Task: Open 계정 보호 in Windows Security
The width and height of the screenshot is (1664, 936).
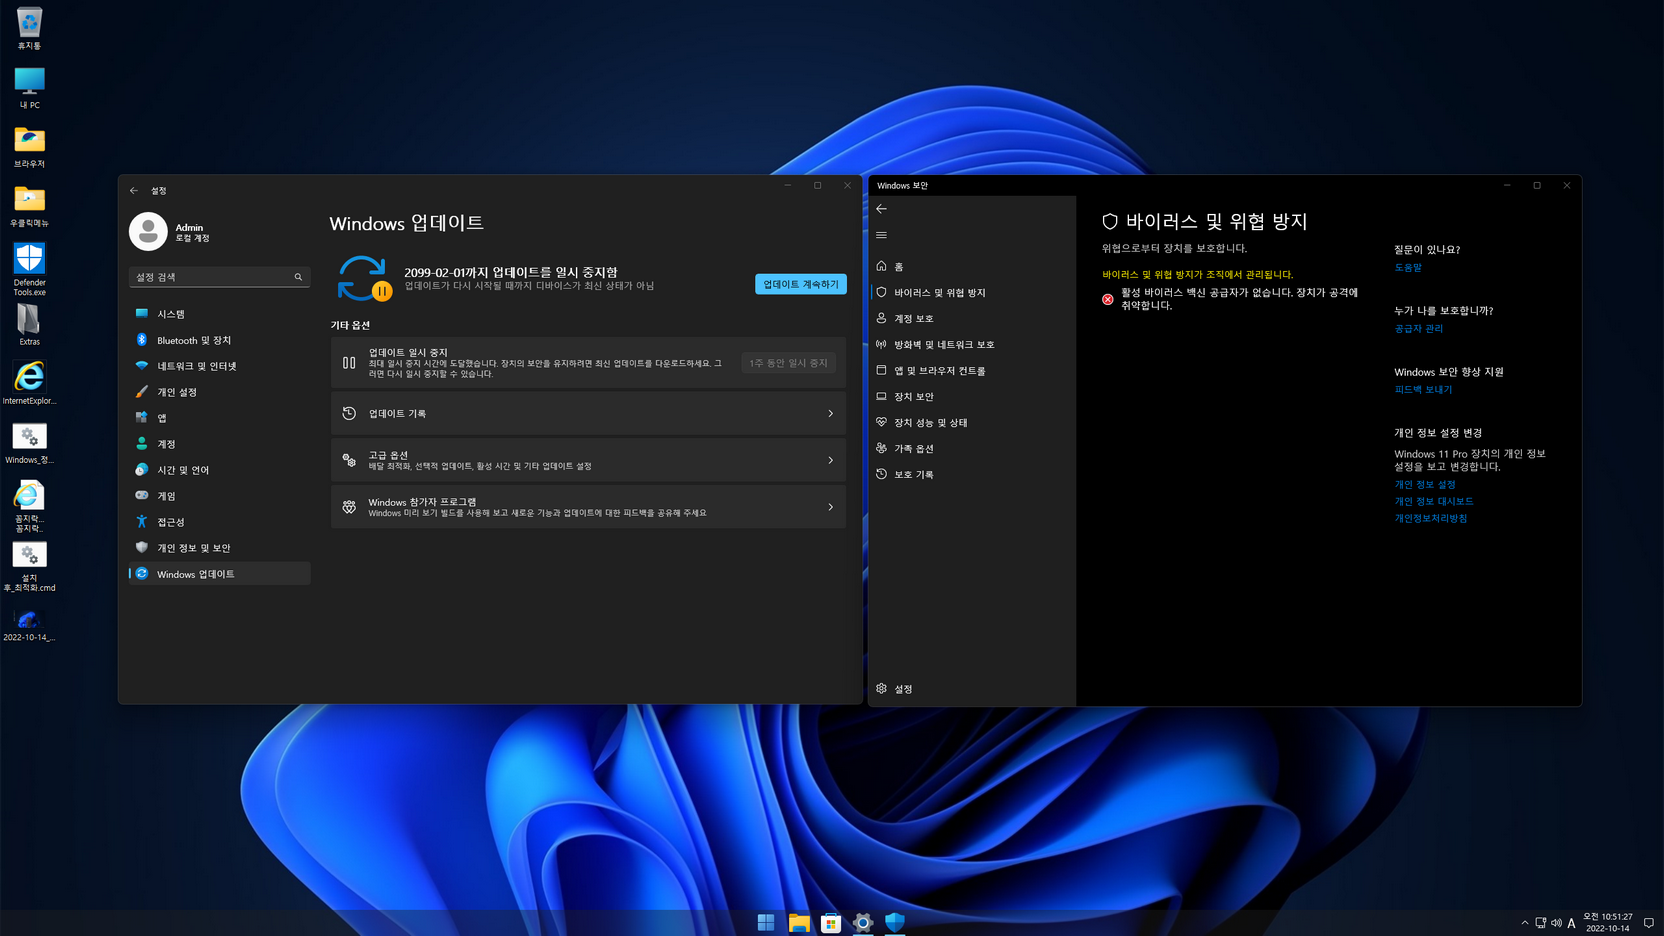Action: pos(972,318)
